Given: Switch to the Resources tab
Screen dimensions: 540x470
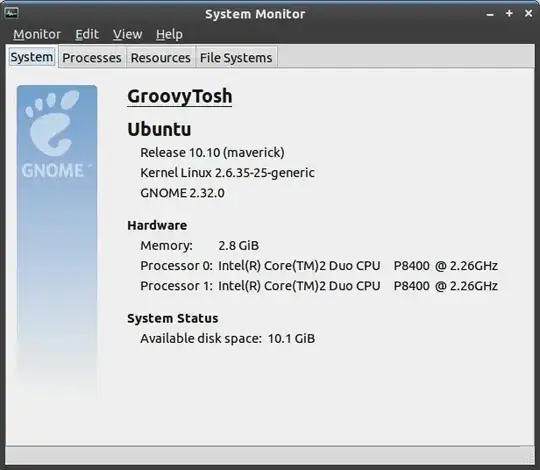Looking at the screenshot, I should point(161,58).
